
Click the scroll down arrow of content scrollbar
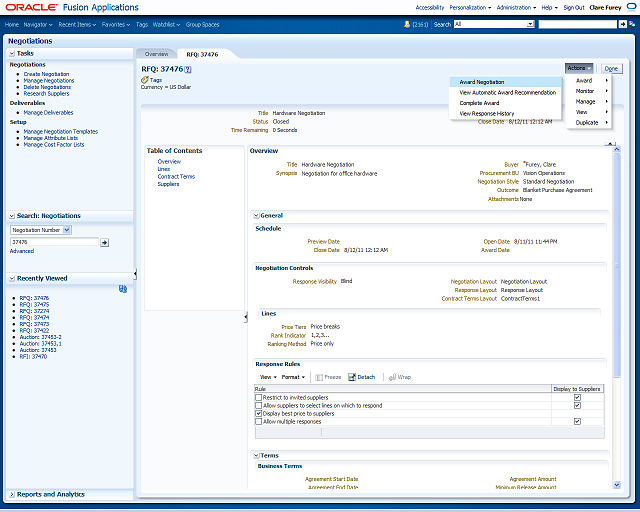pyautogui.click(x=617, y=485)
